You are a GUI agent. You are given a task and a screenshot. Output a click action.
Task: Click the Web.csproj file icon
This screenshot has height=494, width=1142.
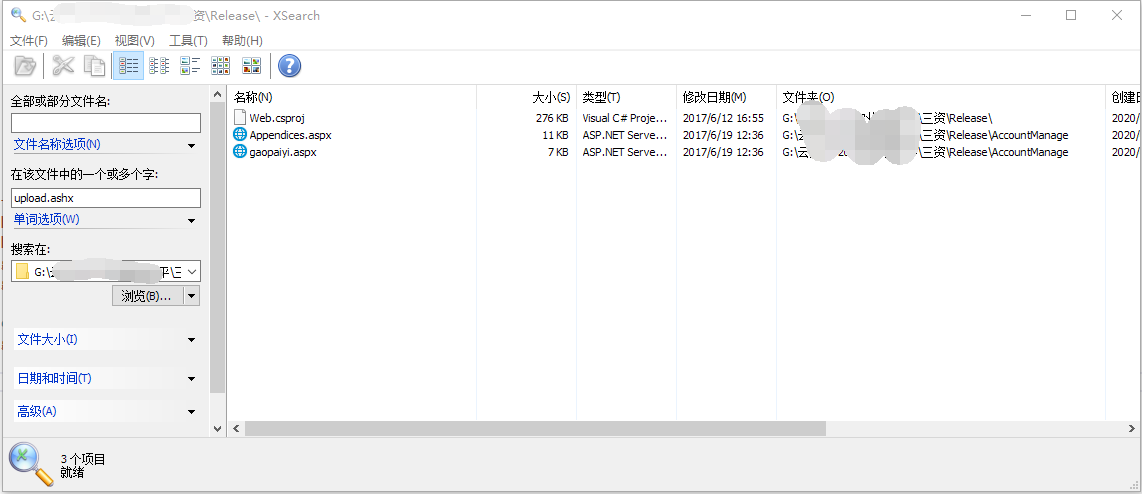coord(240,117)
